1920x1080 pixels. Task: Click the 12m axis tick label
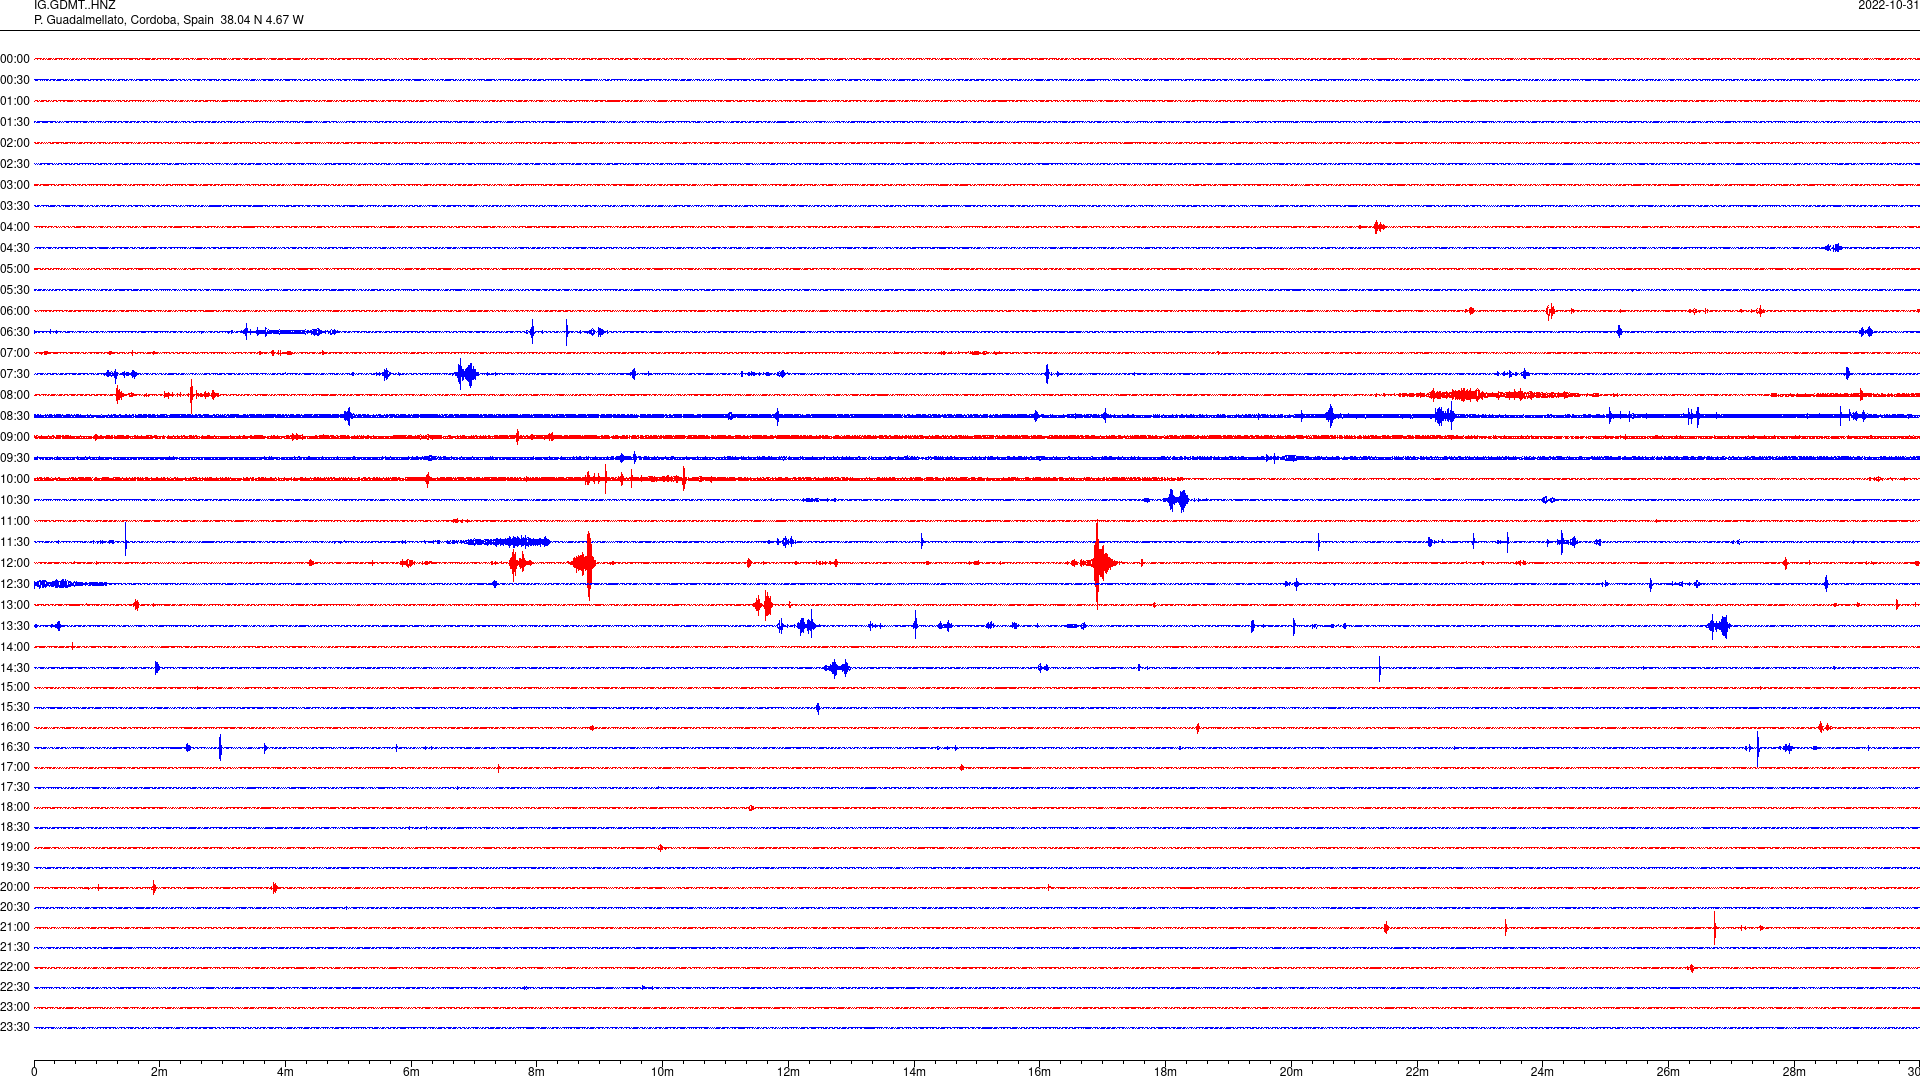(x=788, y=1072)
